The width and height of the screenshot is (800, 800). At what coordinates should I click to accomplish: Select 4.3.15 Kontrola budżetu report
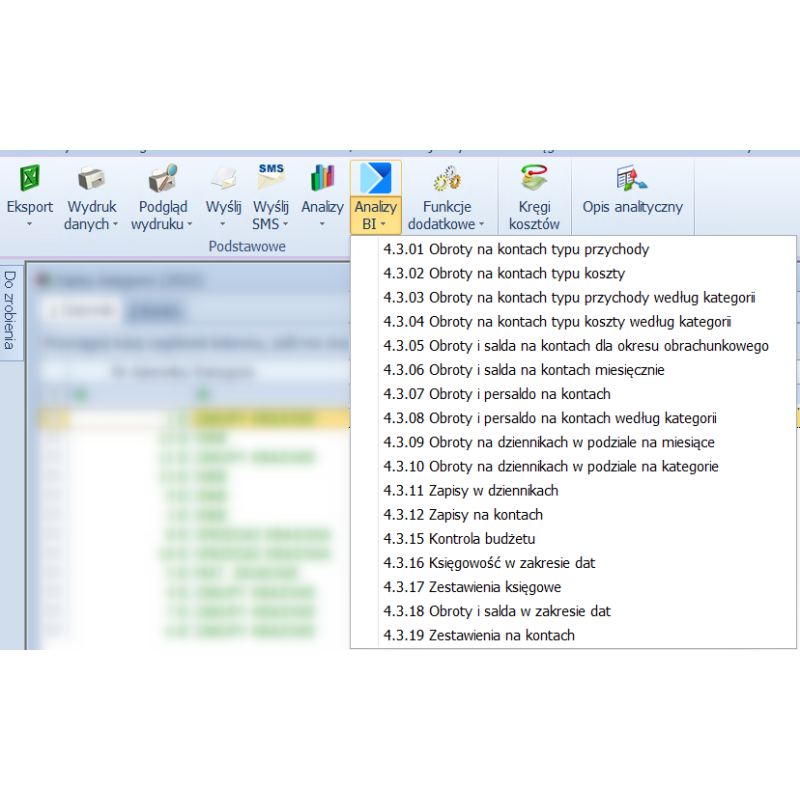coord(452,539)
